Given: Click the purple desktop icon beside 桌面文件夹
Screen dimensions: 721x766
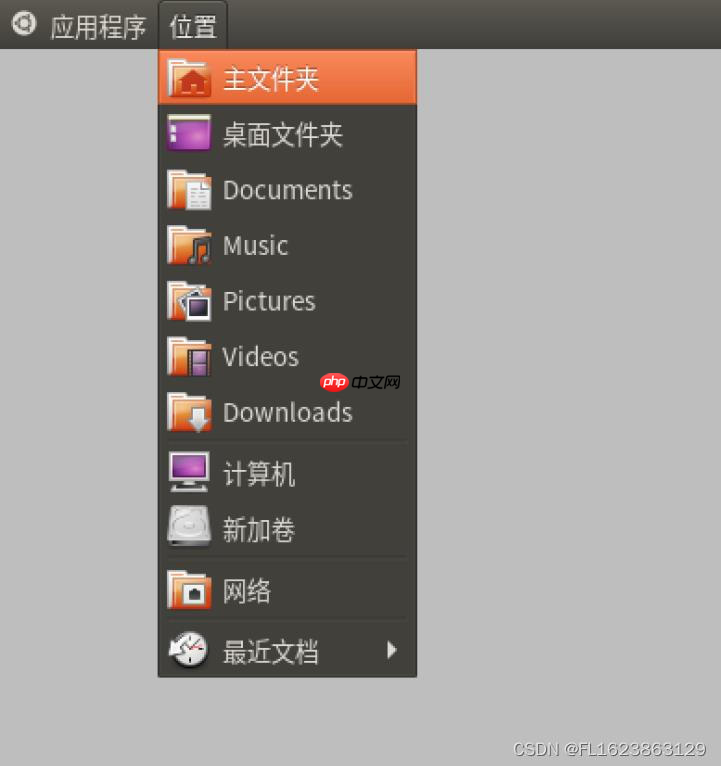Looking at the screenshot, I should (189, 133).
